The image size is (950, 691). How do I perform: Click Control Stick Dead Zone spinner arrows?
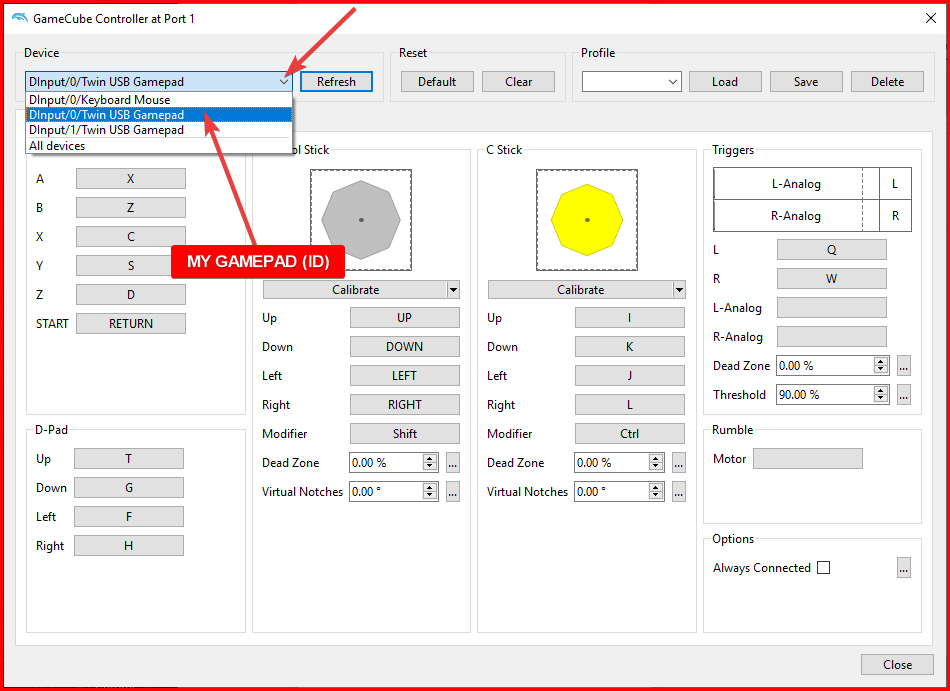[x=430, y=463]
